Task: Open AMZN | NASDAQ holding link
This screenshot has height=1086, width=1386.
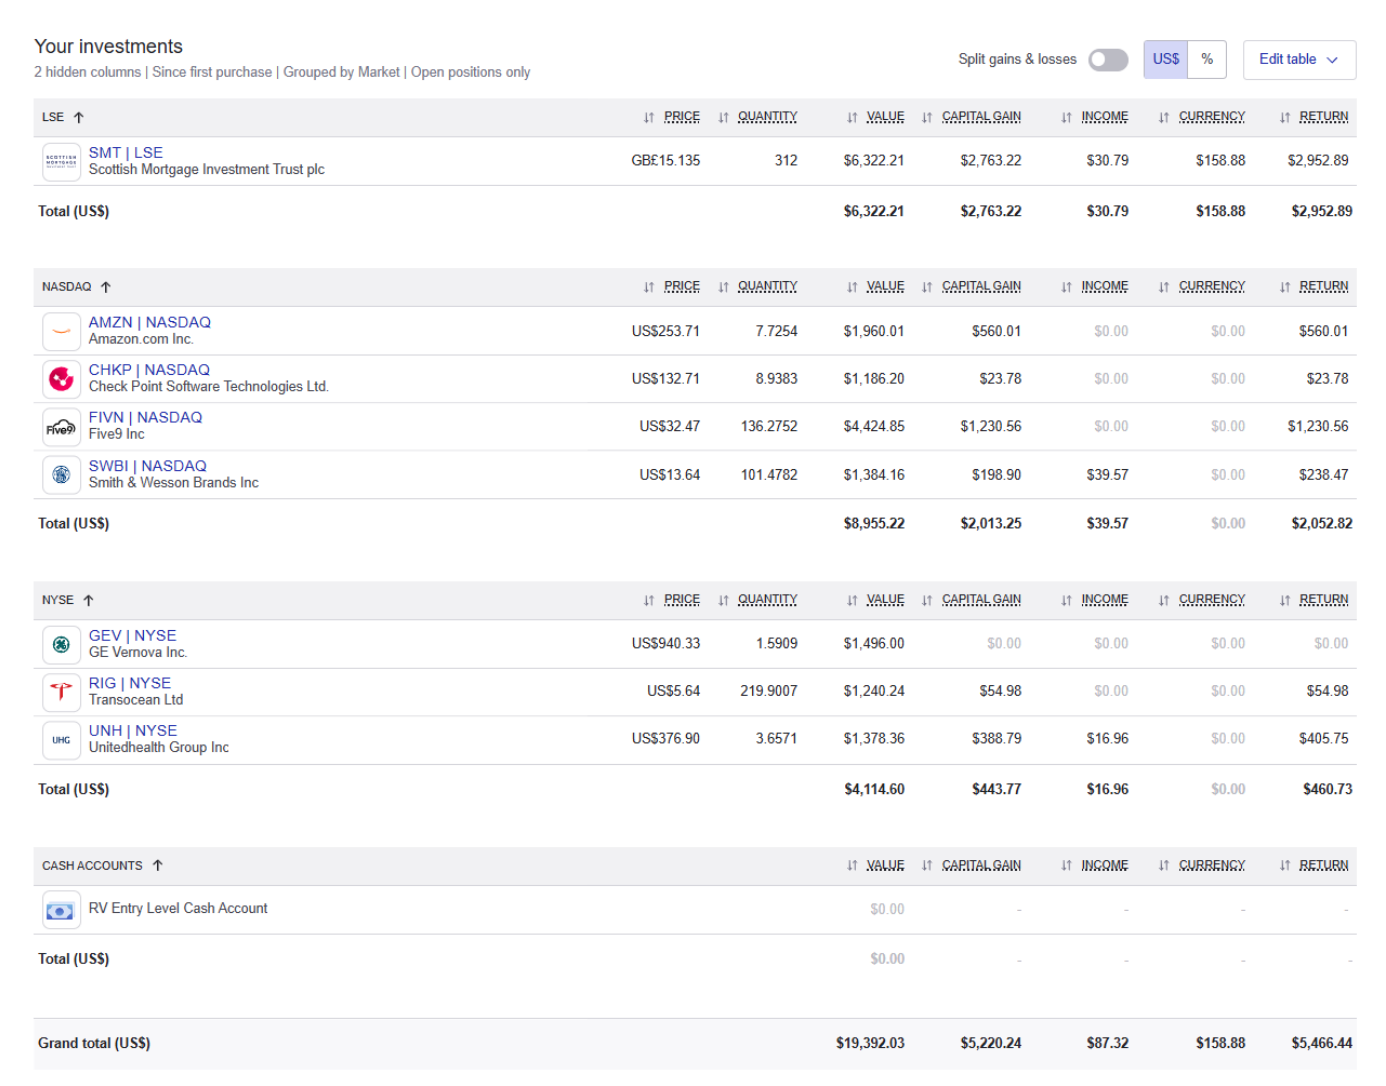Action: click(x=150, y=323)
